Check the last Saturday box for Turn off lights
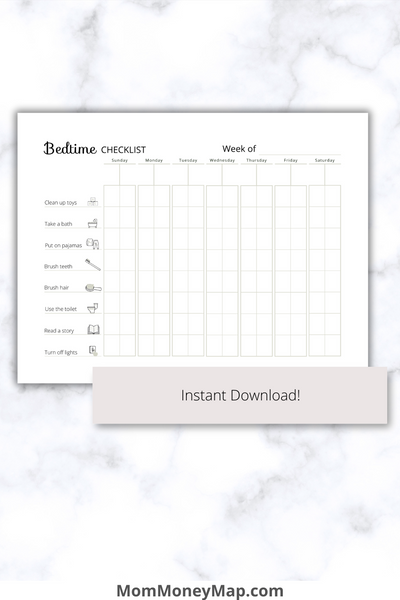 pyautogui.click(x=333, y=345)
